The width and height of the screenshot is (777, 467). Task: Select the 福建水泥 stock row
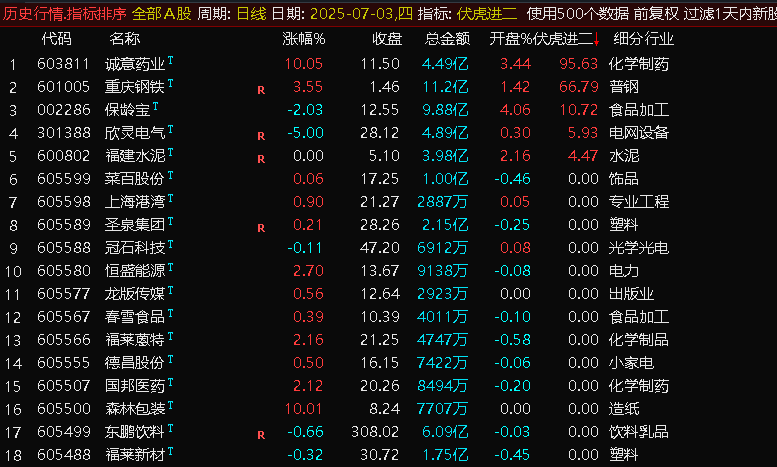[135, 155]
